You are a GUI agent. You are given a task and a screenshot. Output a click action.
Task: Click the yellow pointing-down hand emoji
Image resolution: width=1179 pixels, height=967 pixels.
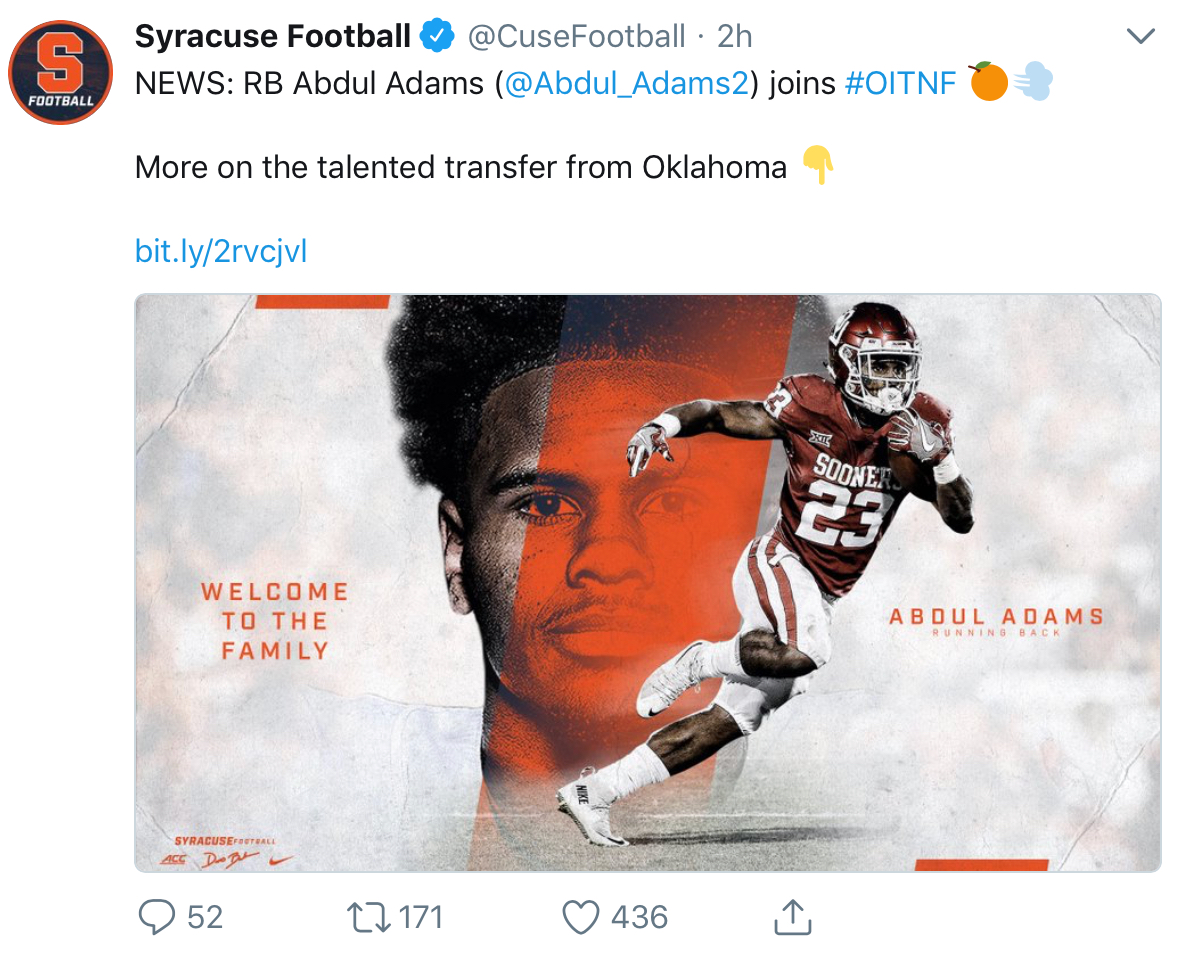pos(818,166)
